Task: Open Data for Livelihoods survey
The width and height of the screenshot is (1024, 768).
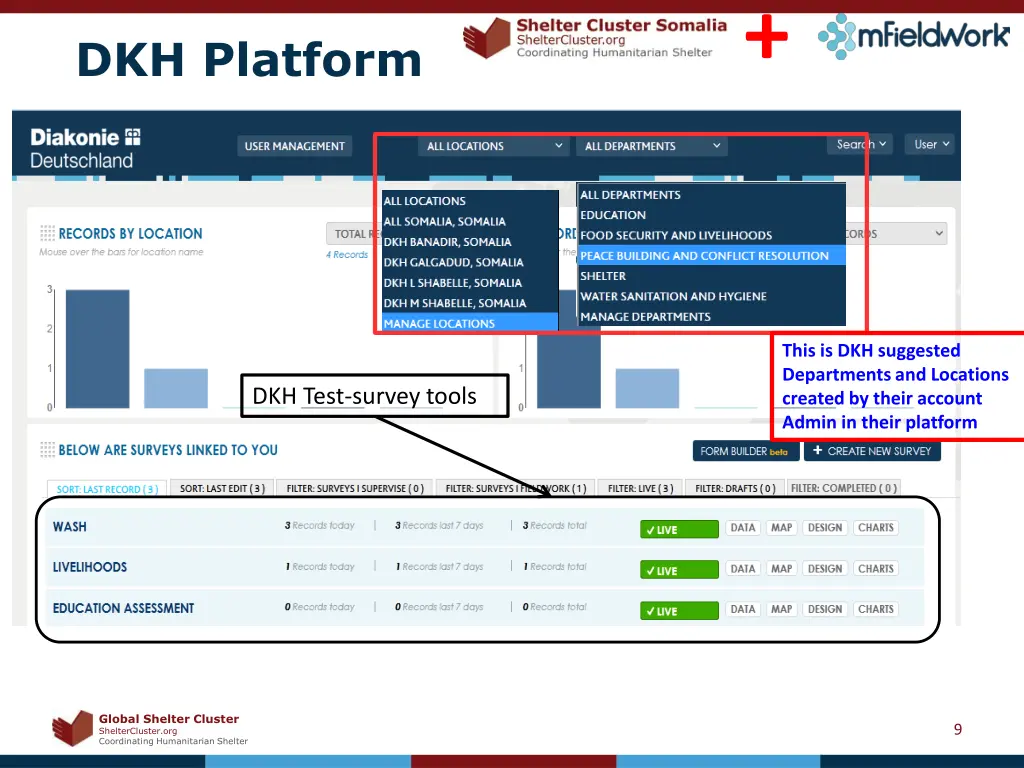Action: click(x=743, y=569)
